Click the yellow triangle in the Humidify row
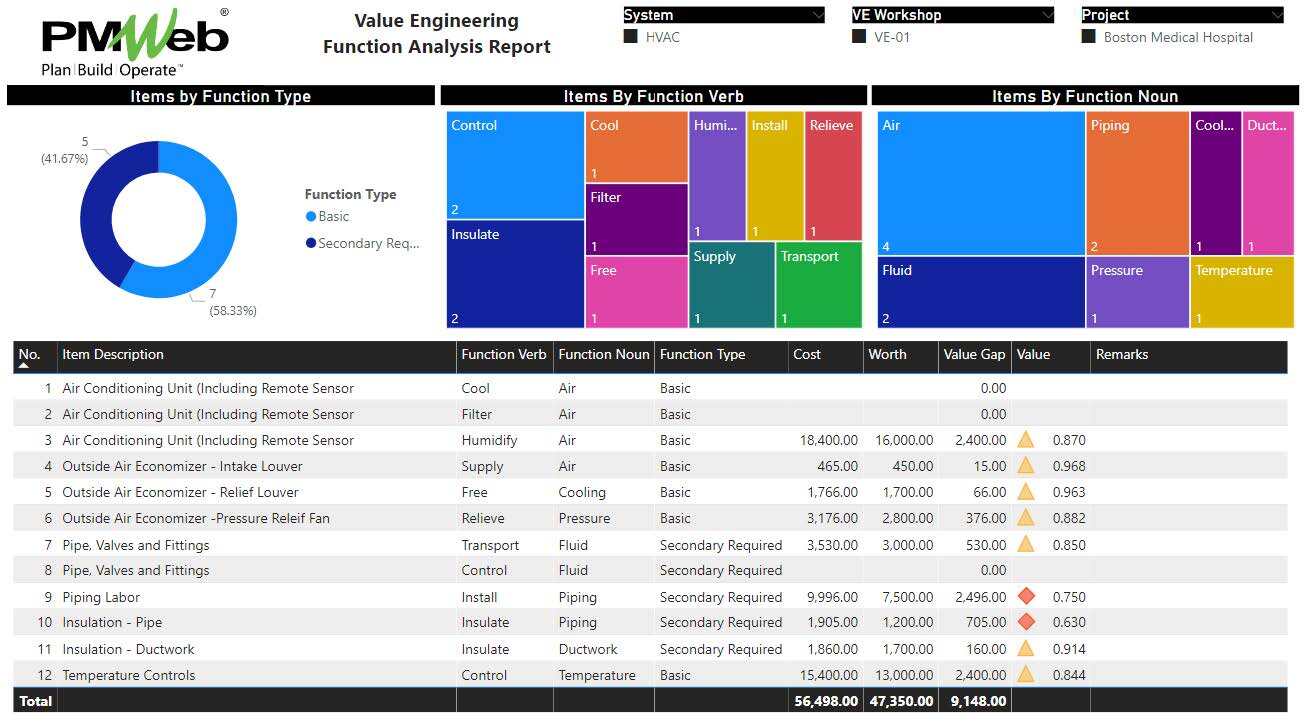1313x725 pixels. click(1026, 440)
